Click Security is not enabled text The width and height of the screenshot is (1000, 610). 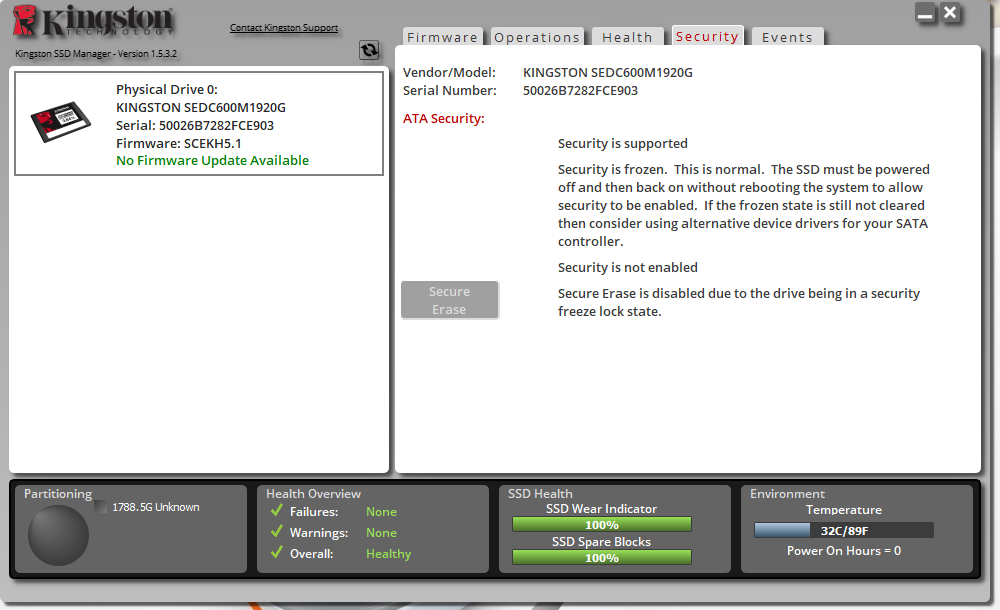pos(628,267)
